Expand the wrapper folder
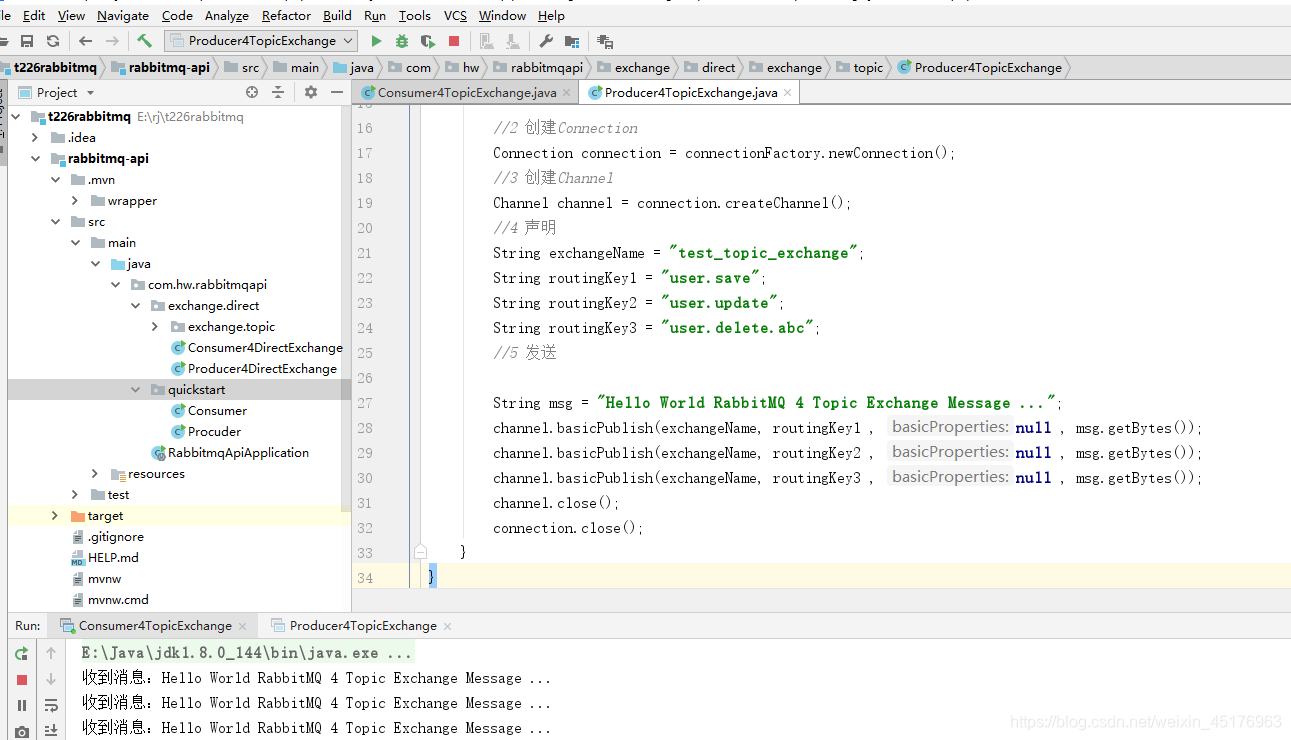This screenshot has width=1291, height=740. click(x=75, y=200)
